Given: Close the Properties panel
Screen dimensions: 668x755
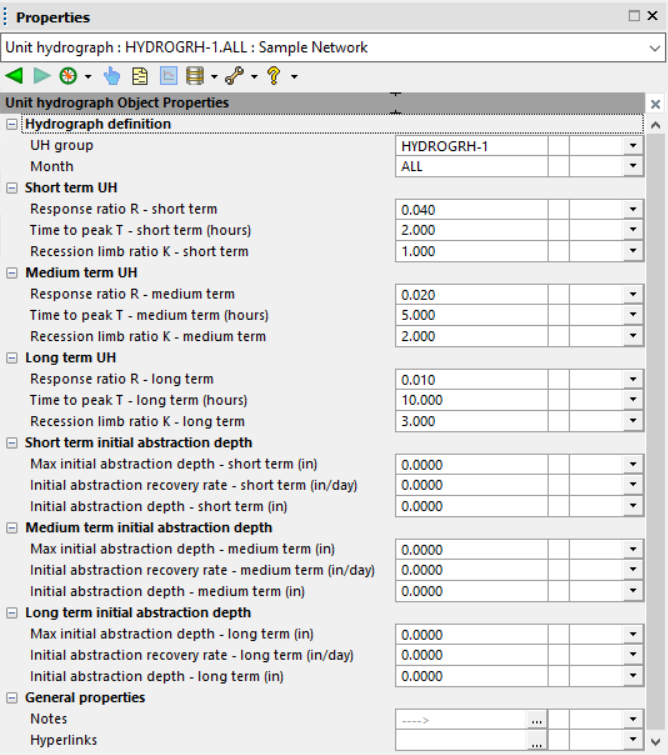Looking at the screenshot, I should pyautogui.click(x=653, y=16).
